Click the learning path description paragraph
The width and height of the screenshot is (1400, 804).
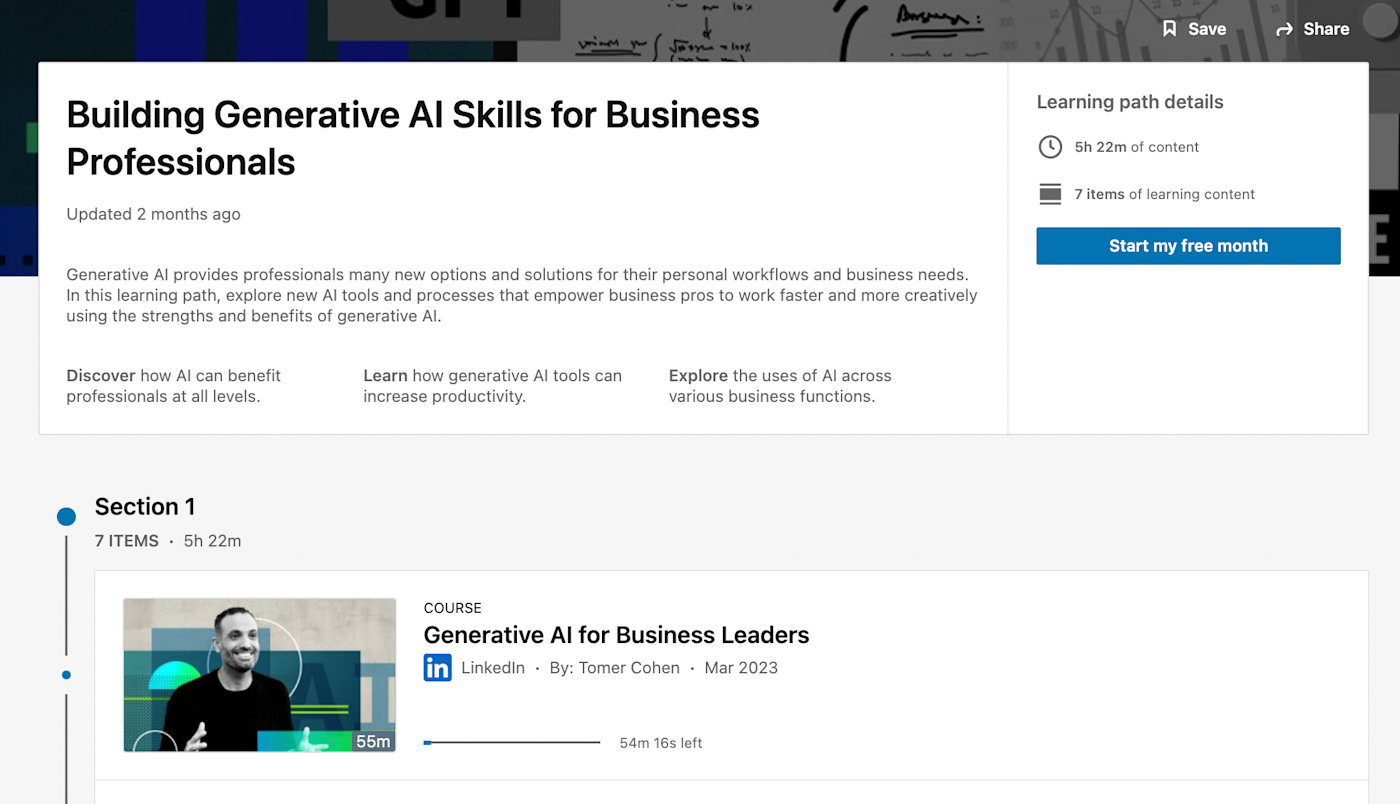(522, 295)
